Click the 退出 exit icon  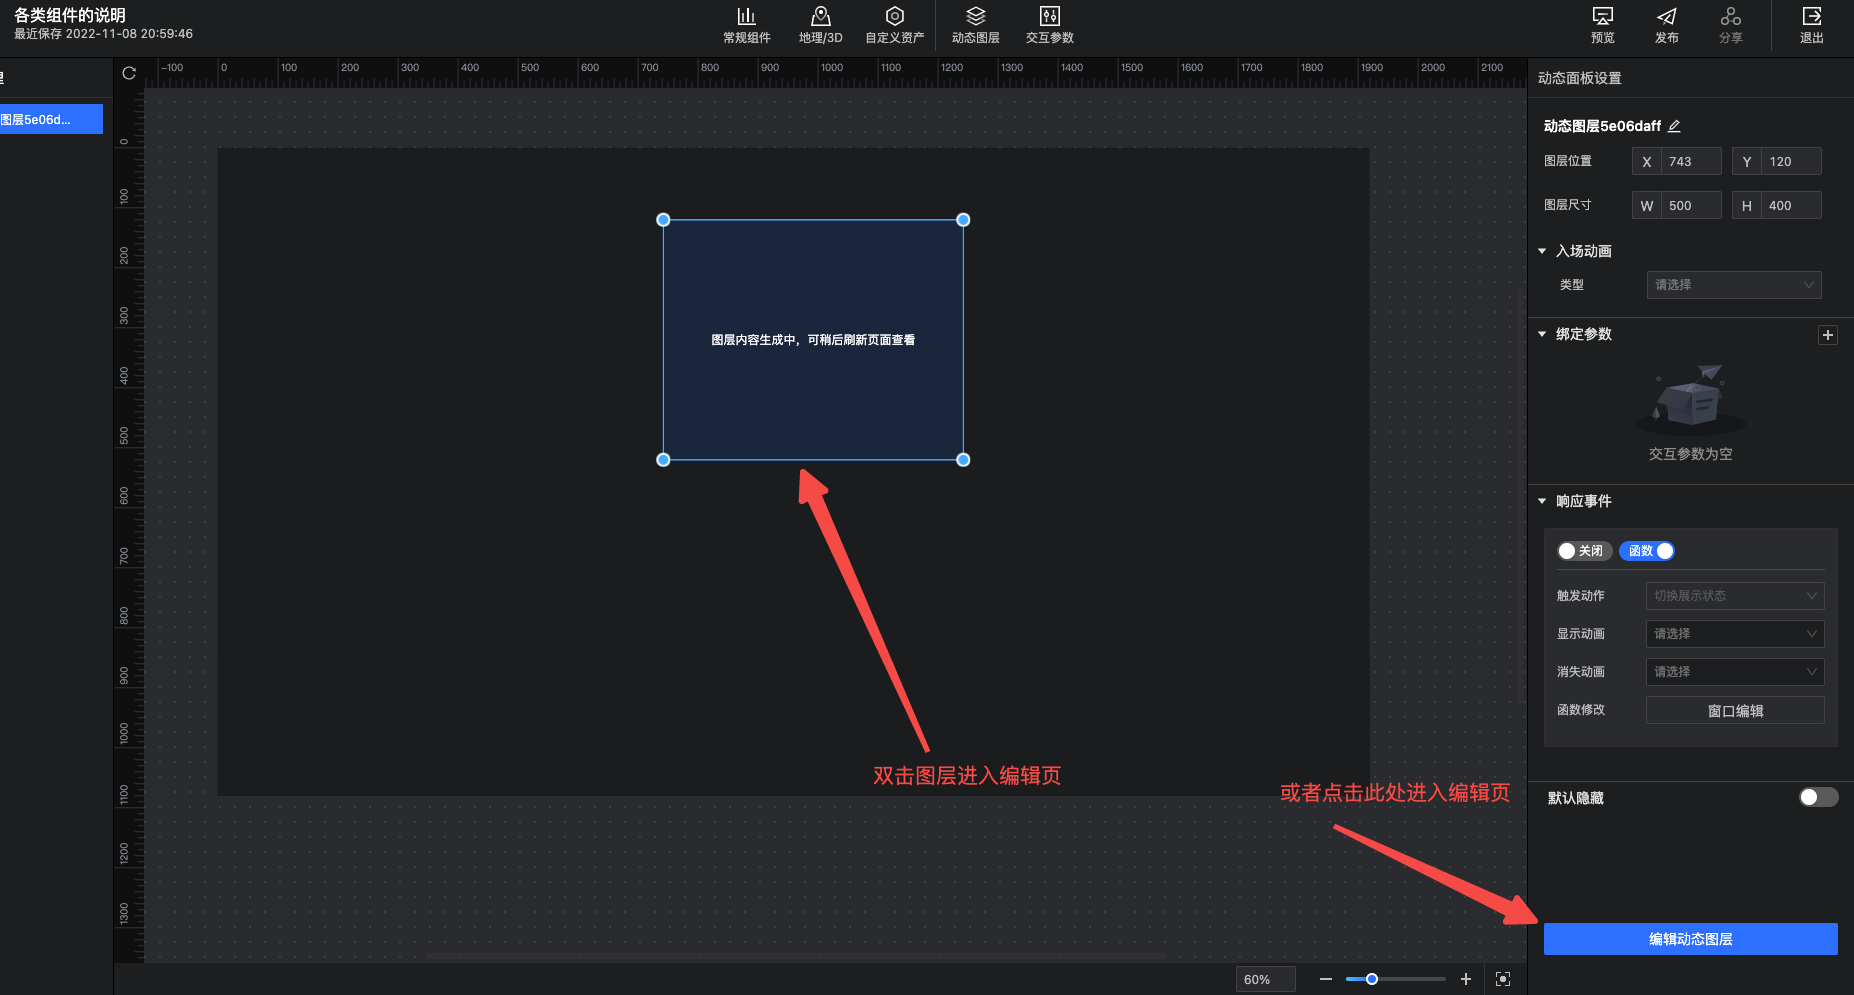tap(1811, 17)
